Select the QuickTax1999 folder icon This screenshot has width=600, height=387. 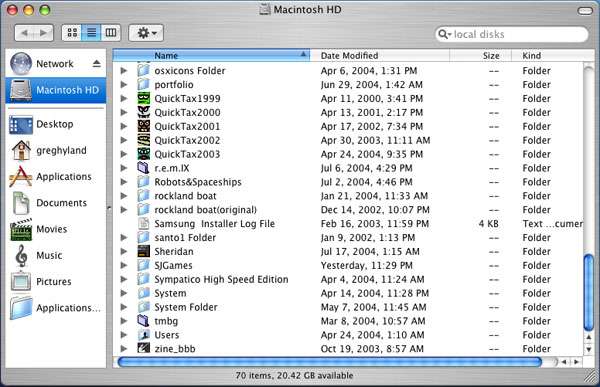[143, 98]
